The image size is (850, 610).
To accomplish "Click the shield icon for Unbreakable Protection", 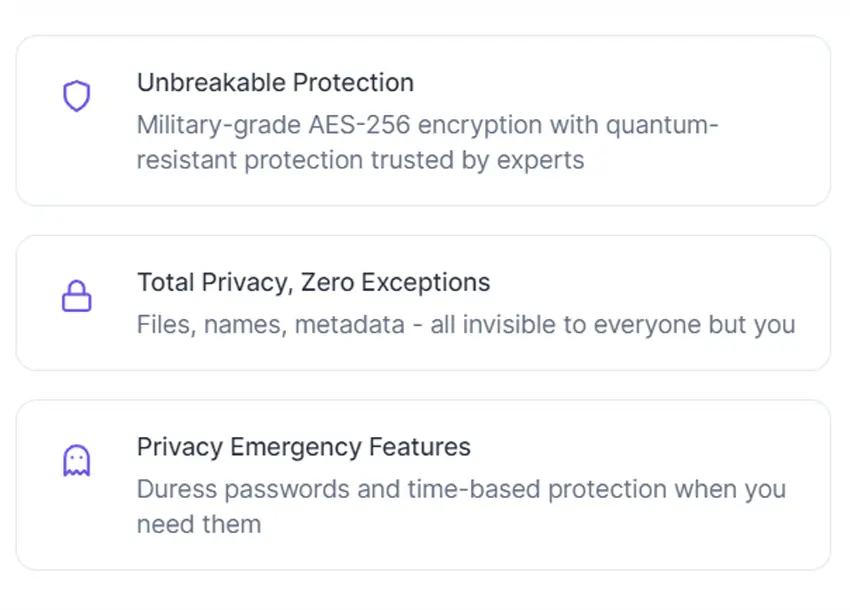I will click(76, 96).
